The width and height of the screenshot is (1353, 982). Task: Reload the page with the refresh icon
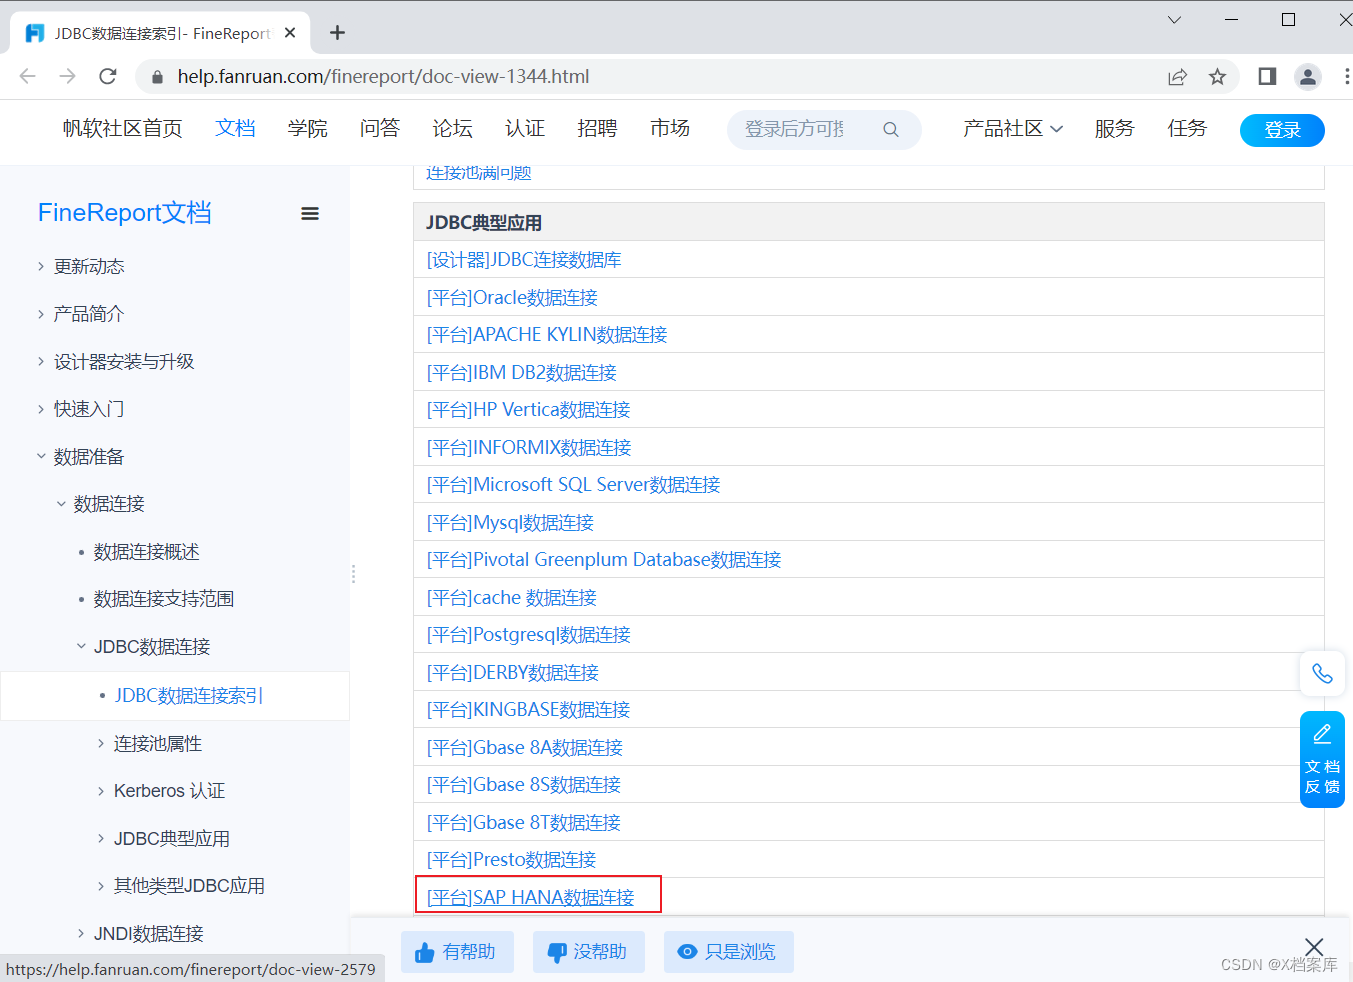coord(108,76)
